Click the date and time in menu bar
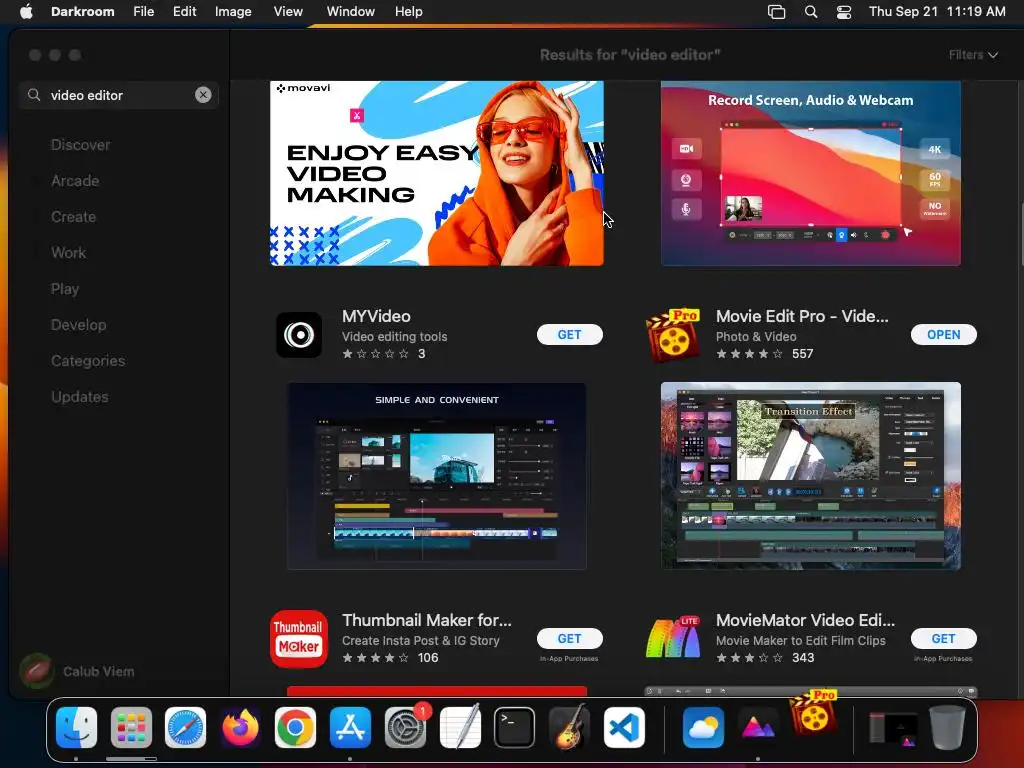This screenshot has height=768, width=1024. [937, 12]
